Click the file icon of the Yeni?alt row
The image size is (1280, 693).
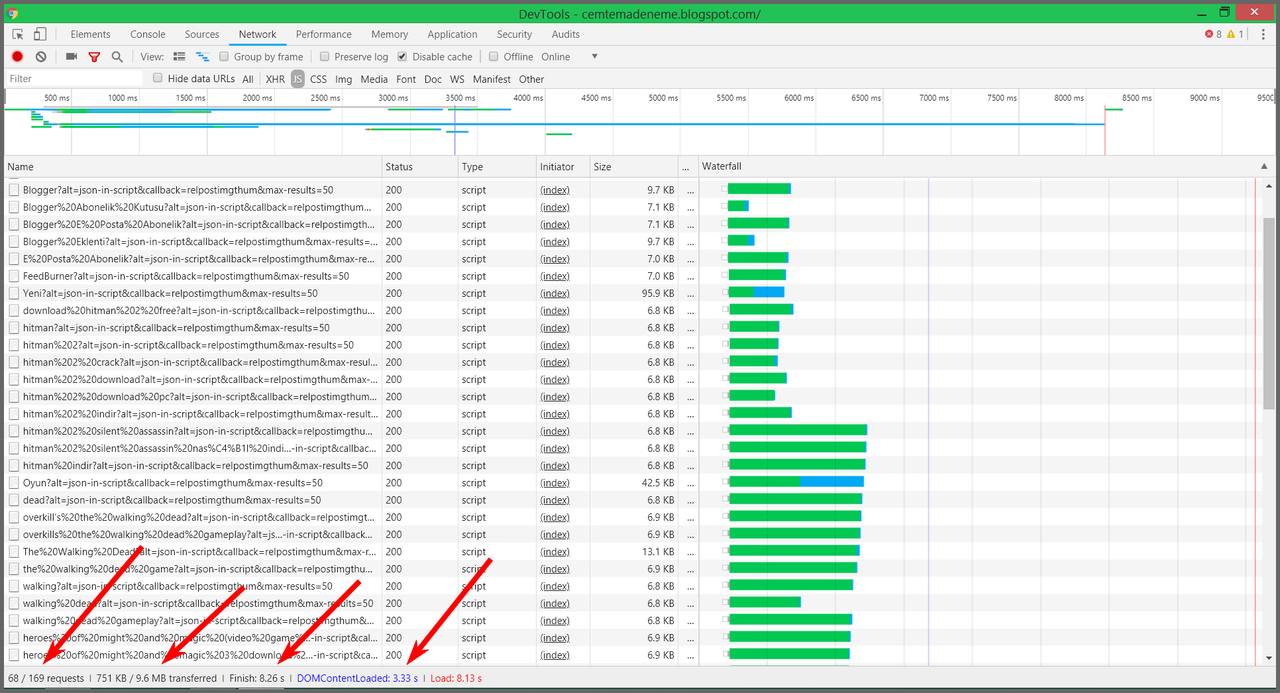tap(14, 293)
